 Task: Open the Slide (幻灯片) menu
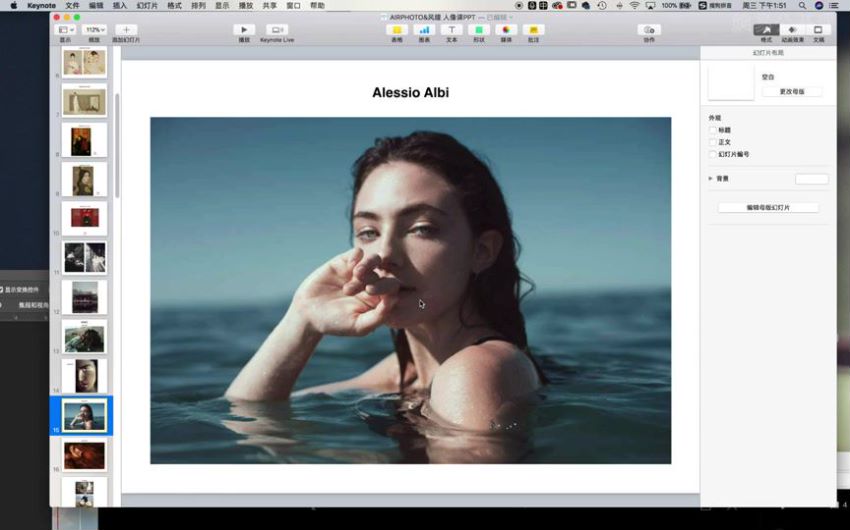pyautogui.click(x=147, y=5)
